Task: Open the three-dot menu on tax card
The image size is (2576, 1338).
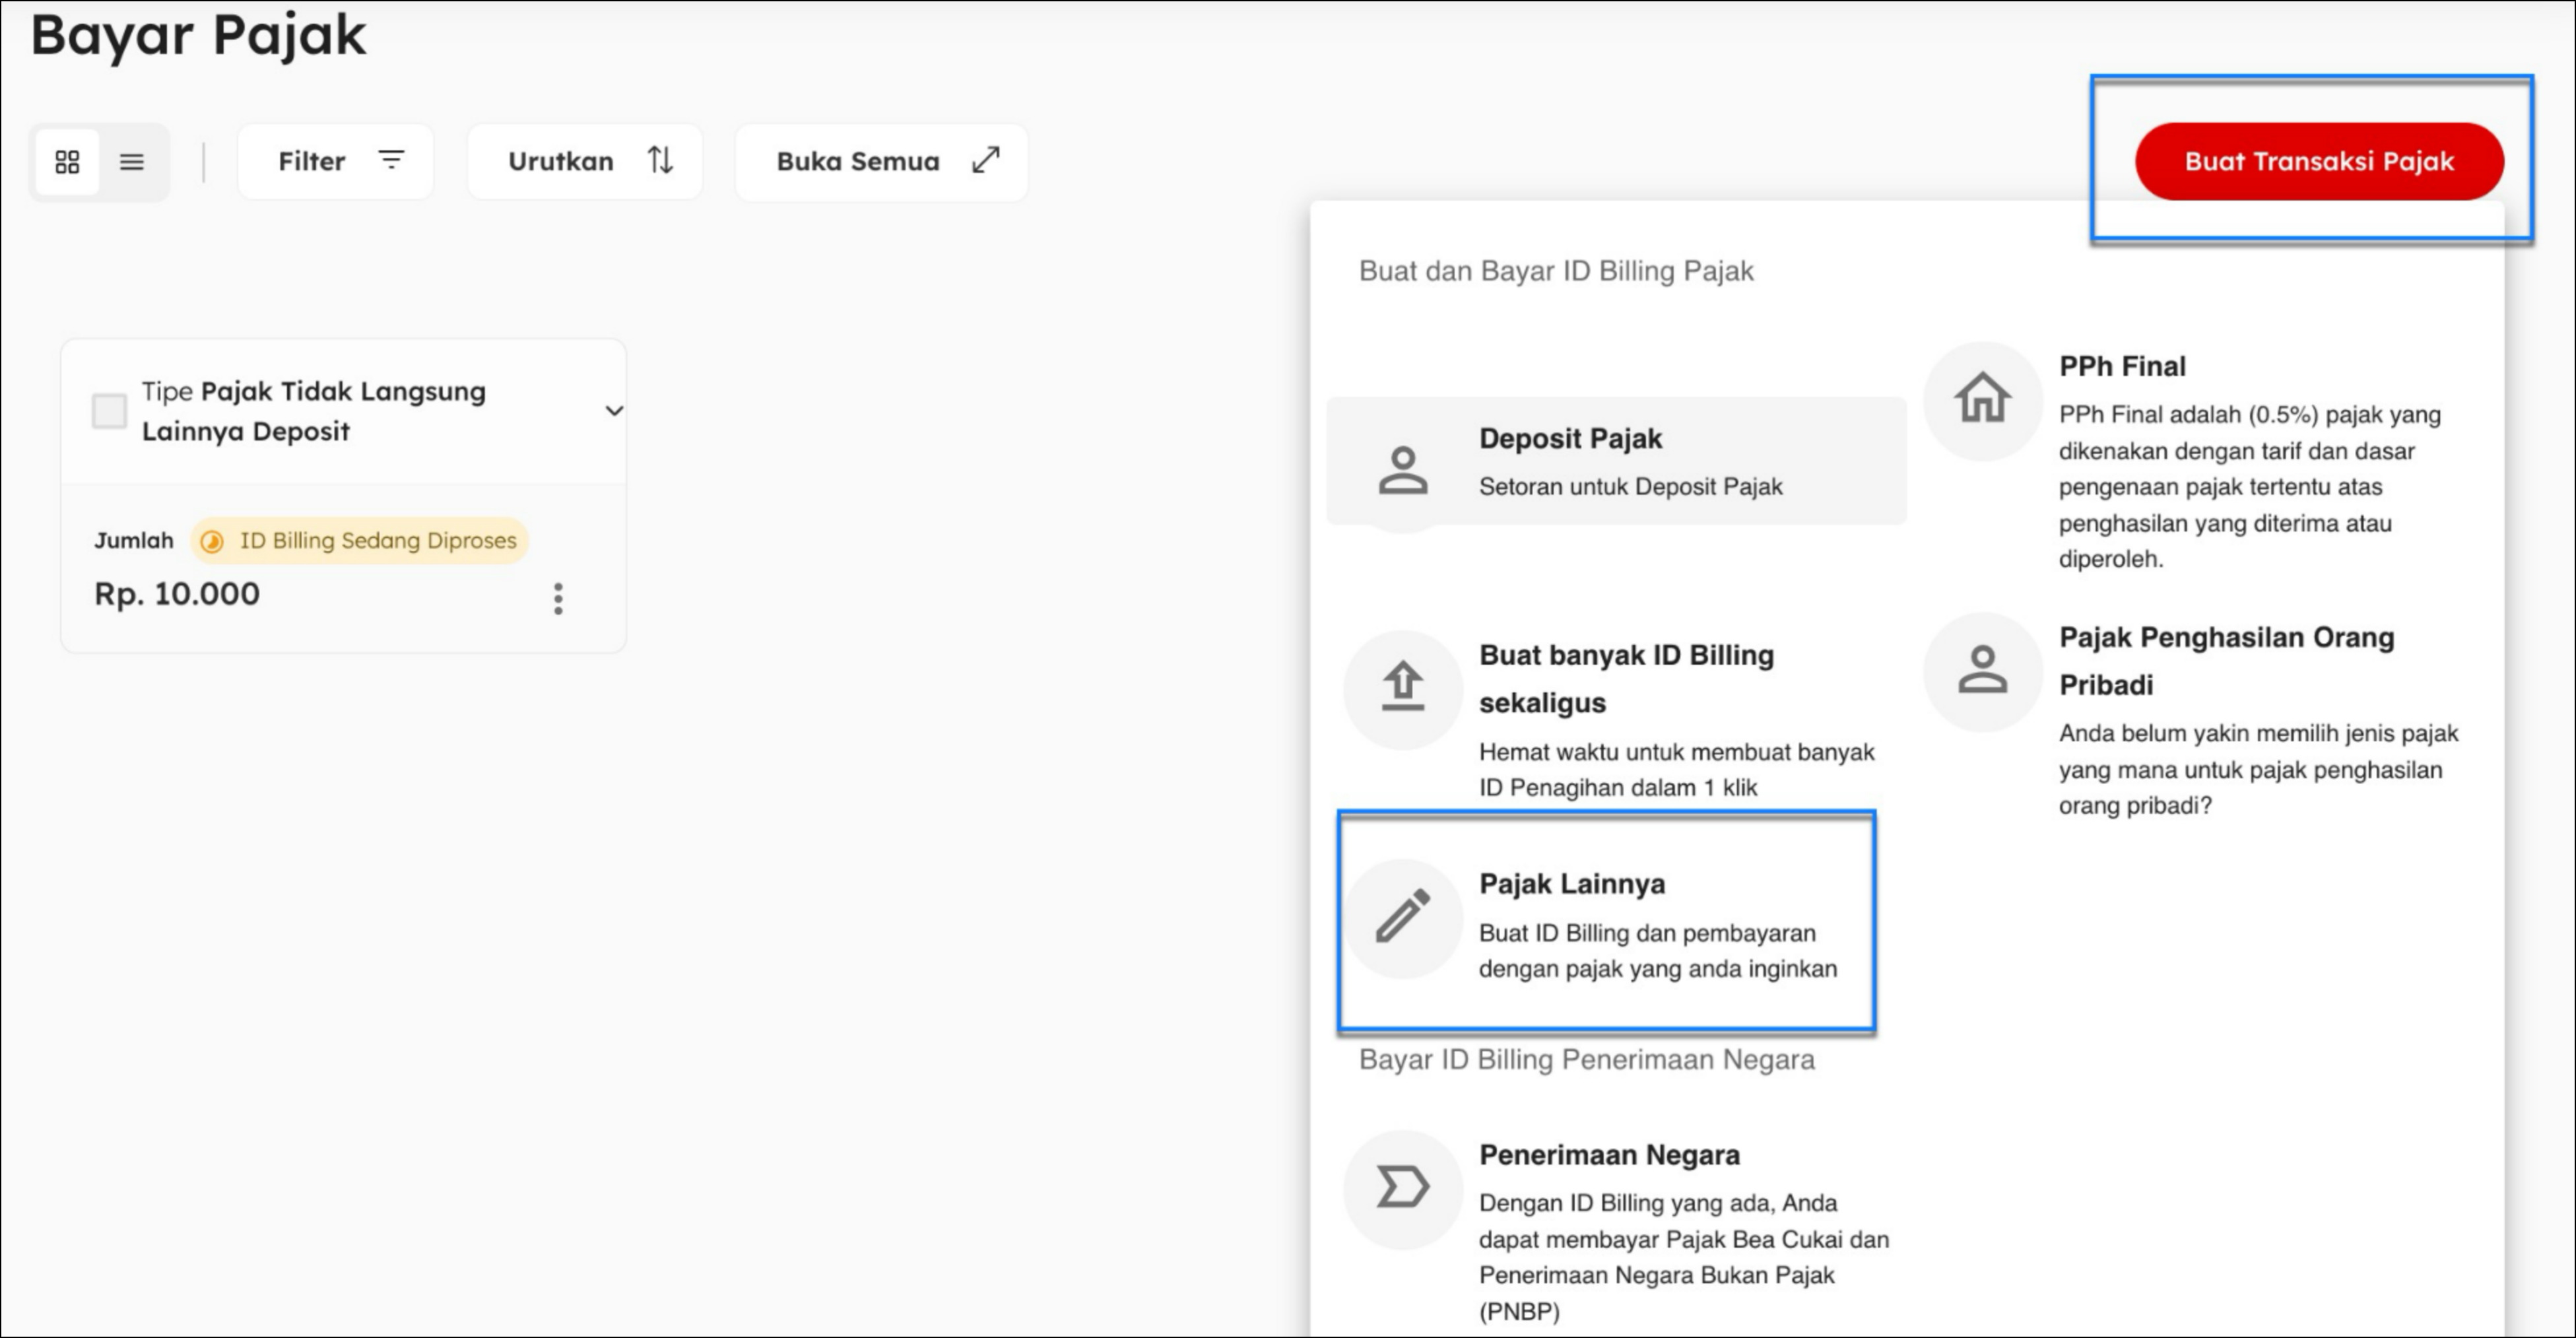Action: pos(558,598)
